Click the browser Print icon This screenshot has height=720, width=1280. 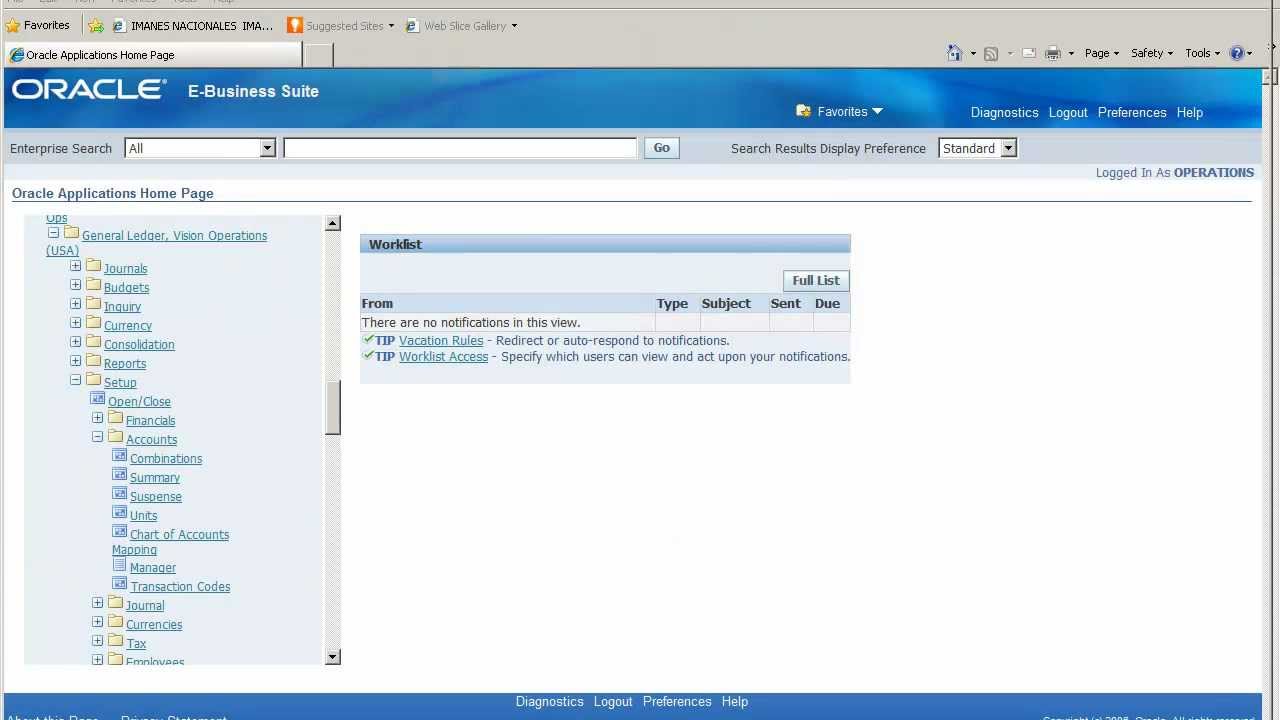(1052, 53)
